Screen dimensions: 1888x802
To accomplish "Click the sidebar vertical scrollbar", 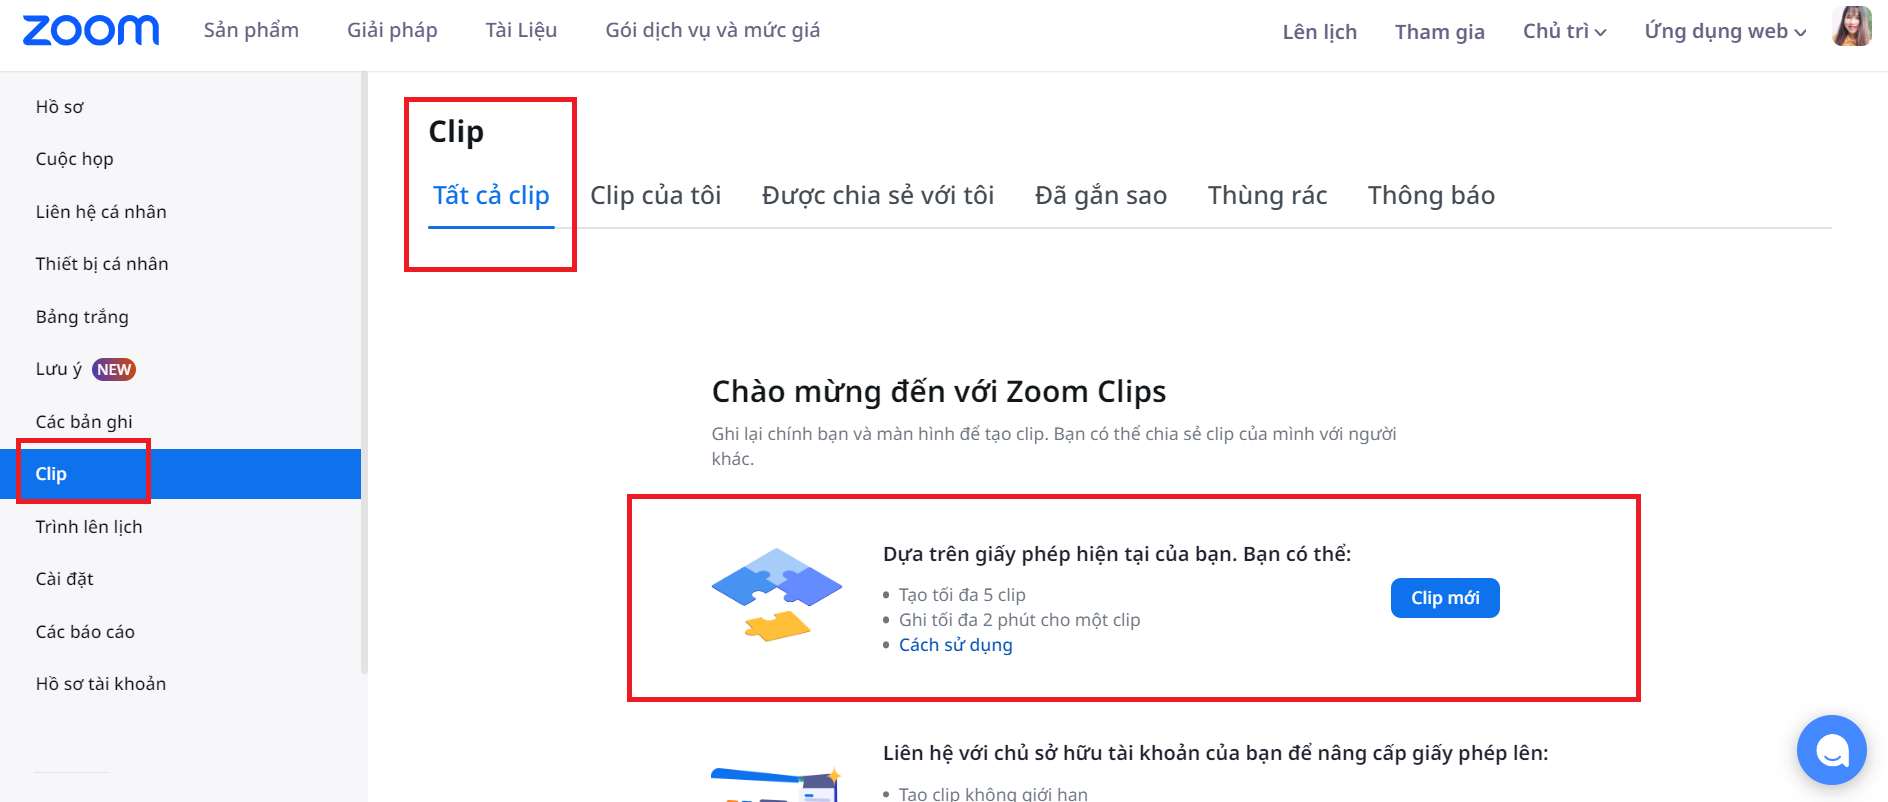I will tap(364, 373).
